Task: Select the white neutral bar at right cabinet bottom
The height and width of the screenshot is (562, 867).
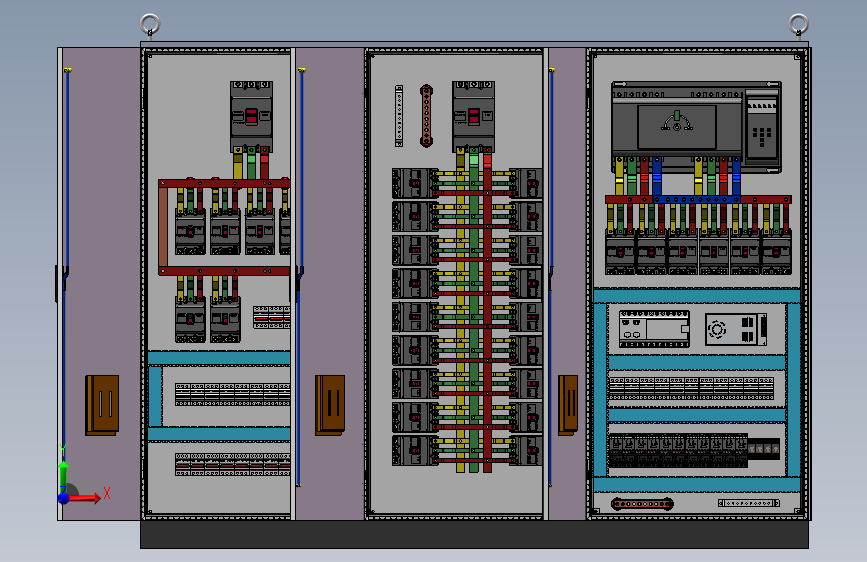Action: 749,503
